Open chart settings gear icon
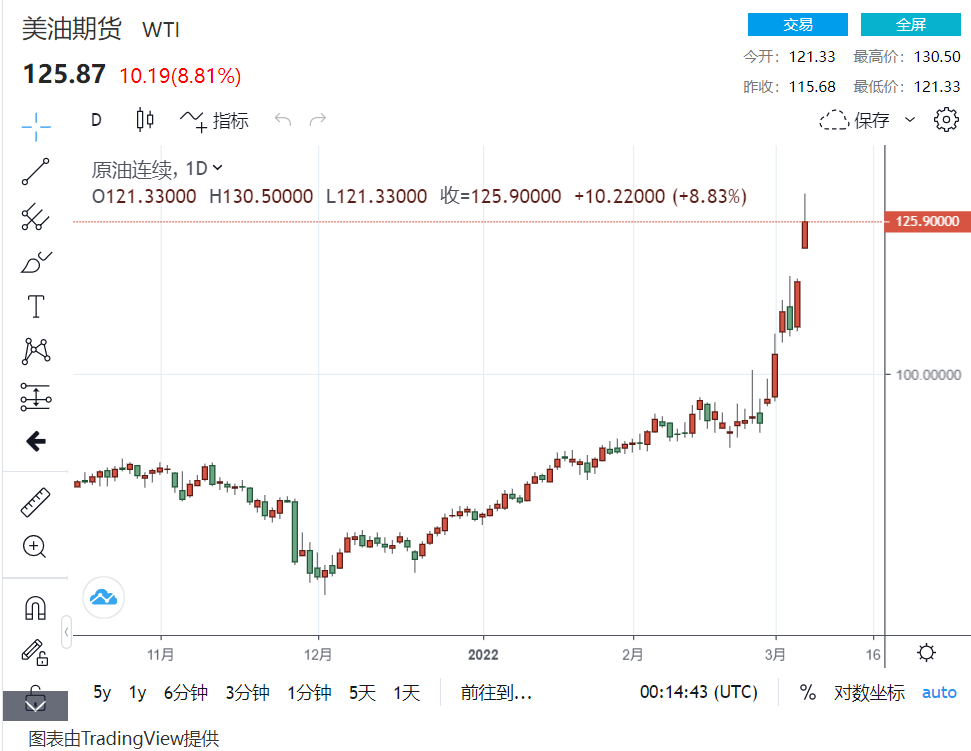This screenshot has width=971, height=751. tap(945, 120)
